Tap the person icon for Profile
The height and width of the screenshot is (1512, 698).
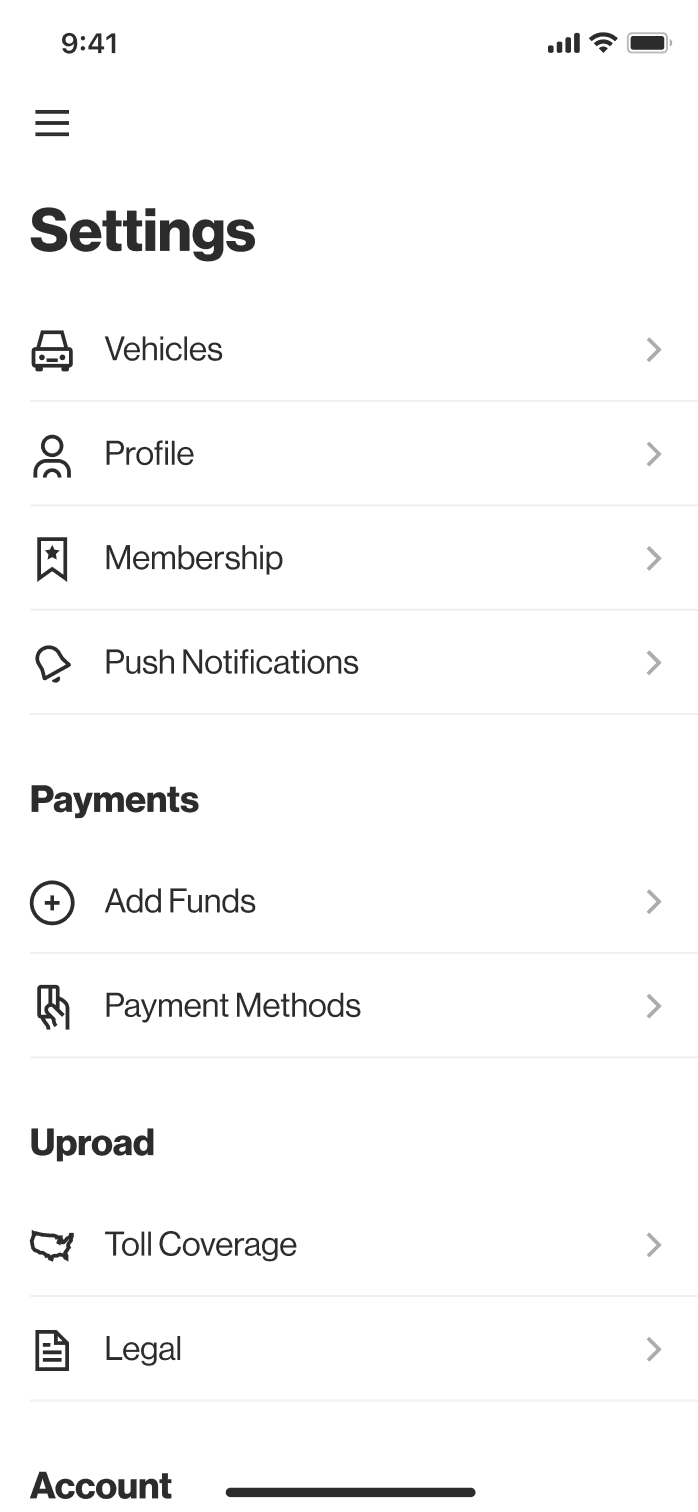pyautogui.click(x=52, y=455)
